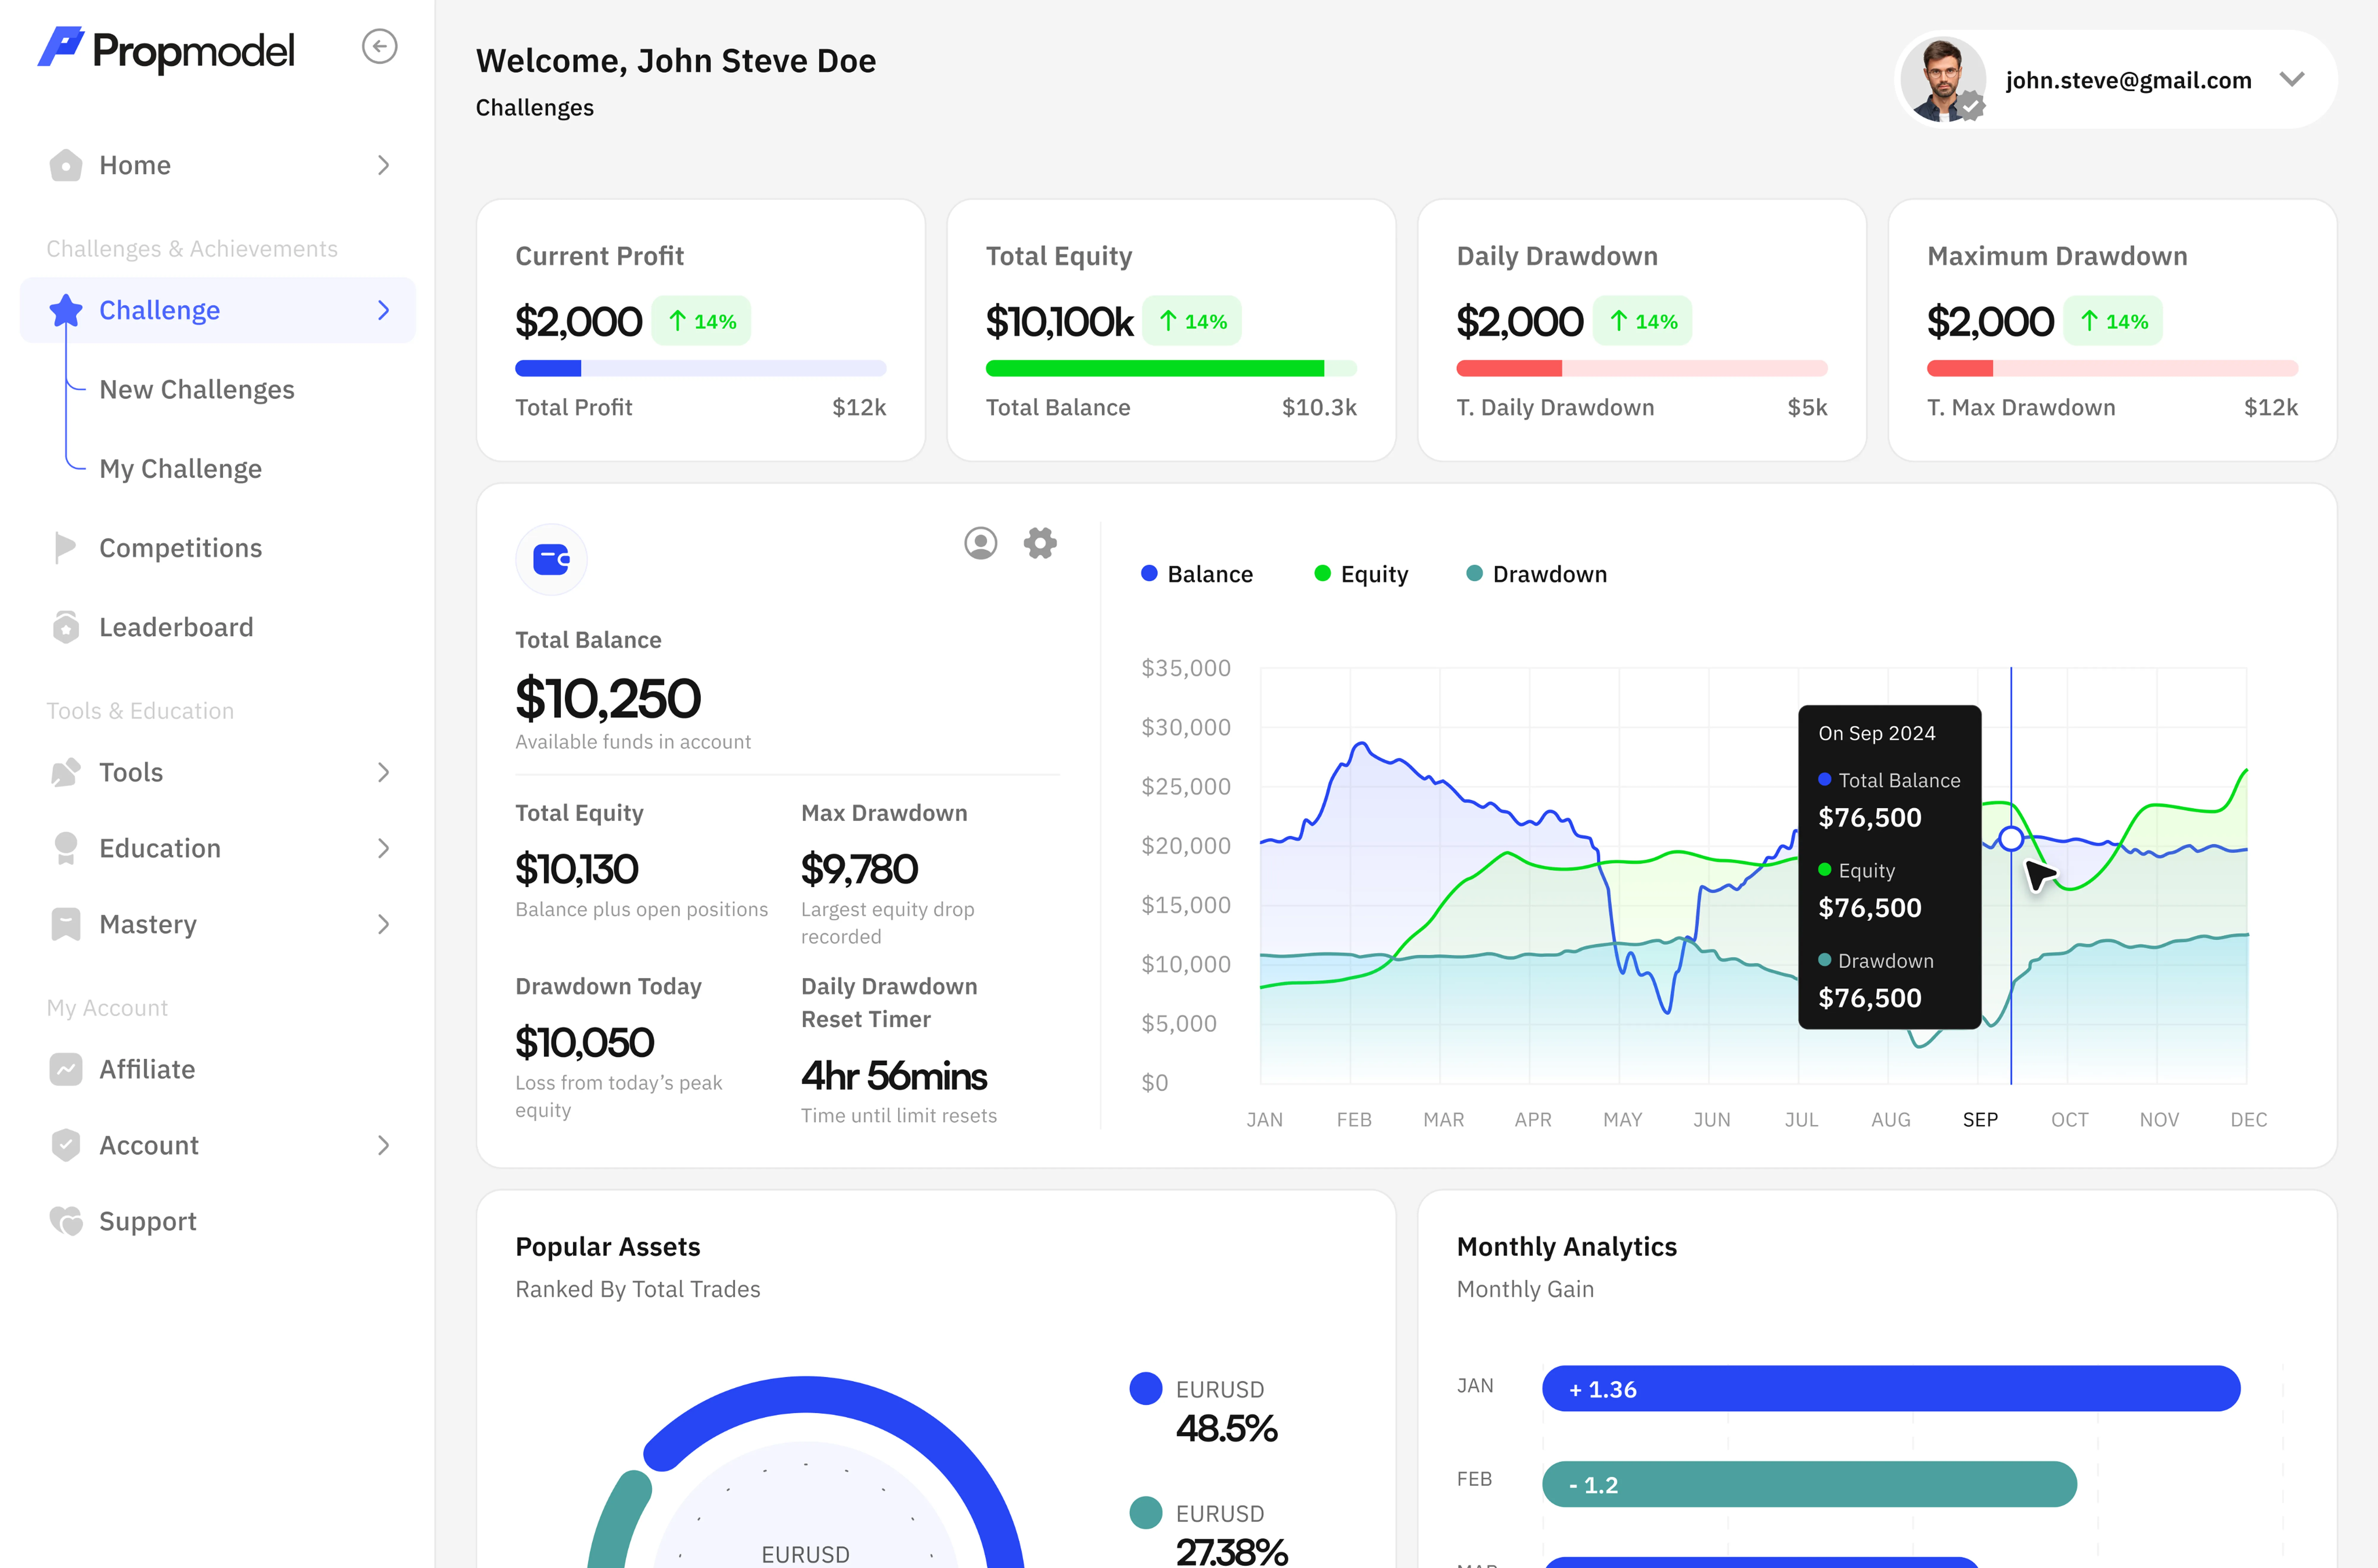Collapse sidebar with the back arrow icon

[x=379, y=47]
